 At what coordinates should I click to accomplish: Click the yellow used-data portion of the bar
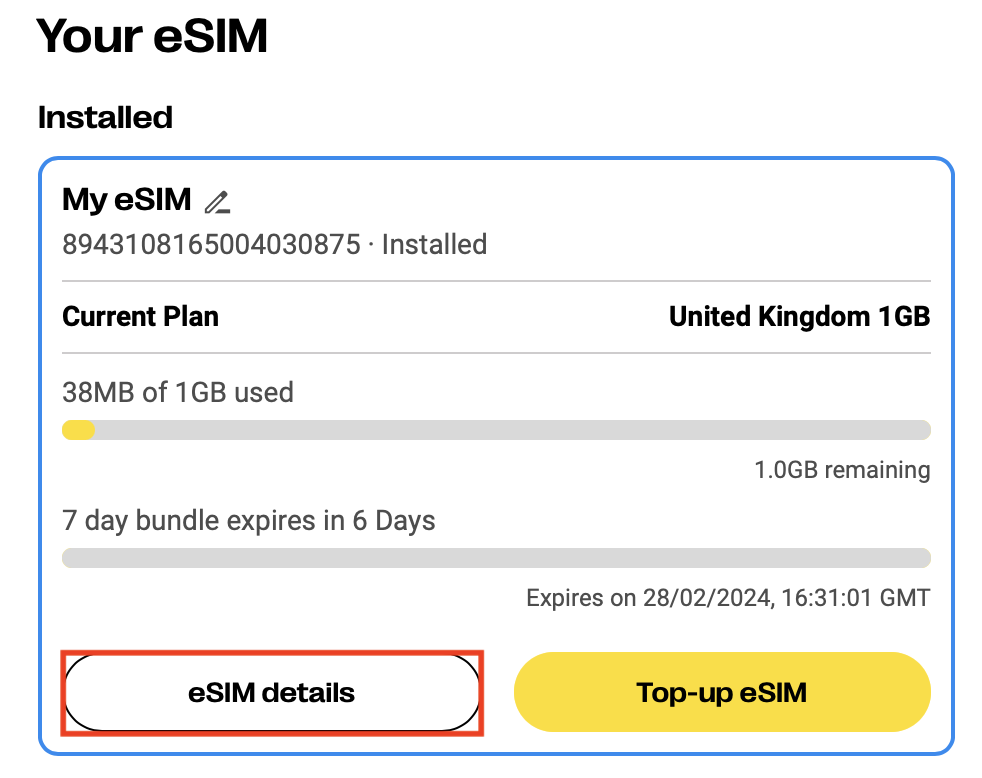point(78,430)
